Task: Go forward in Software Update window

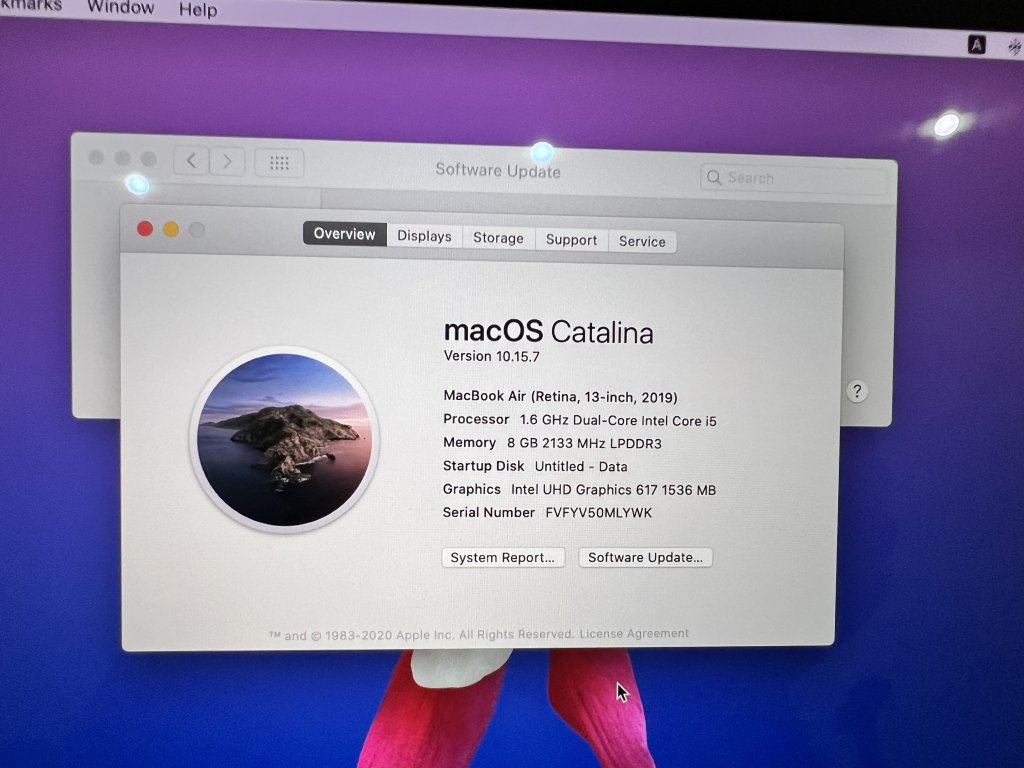Action: (x=227, y=161)
